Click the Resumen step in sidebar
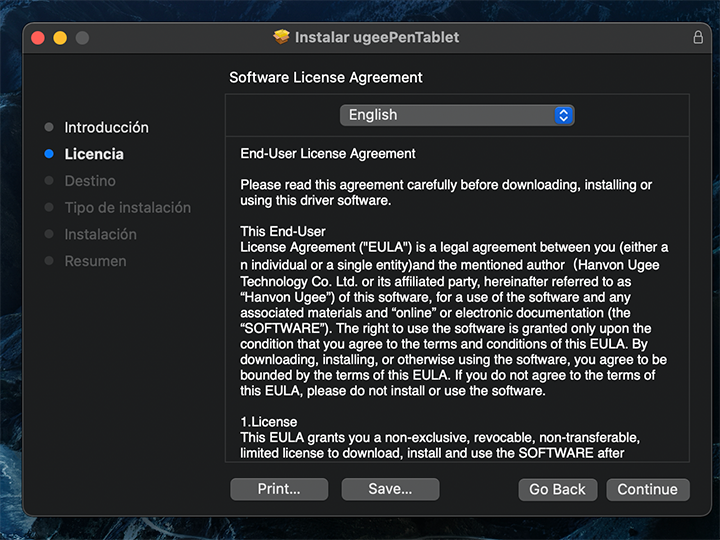 (95, 261)
